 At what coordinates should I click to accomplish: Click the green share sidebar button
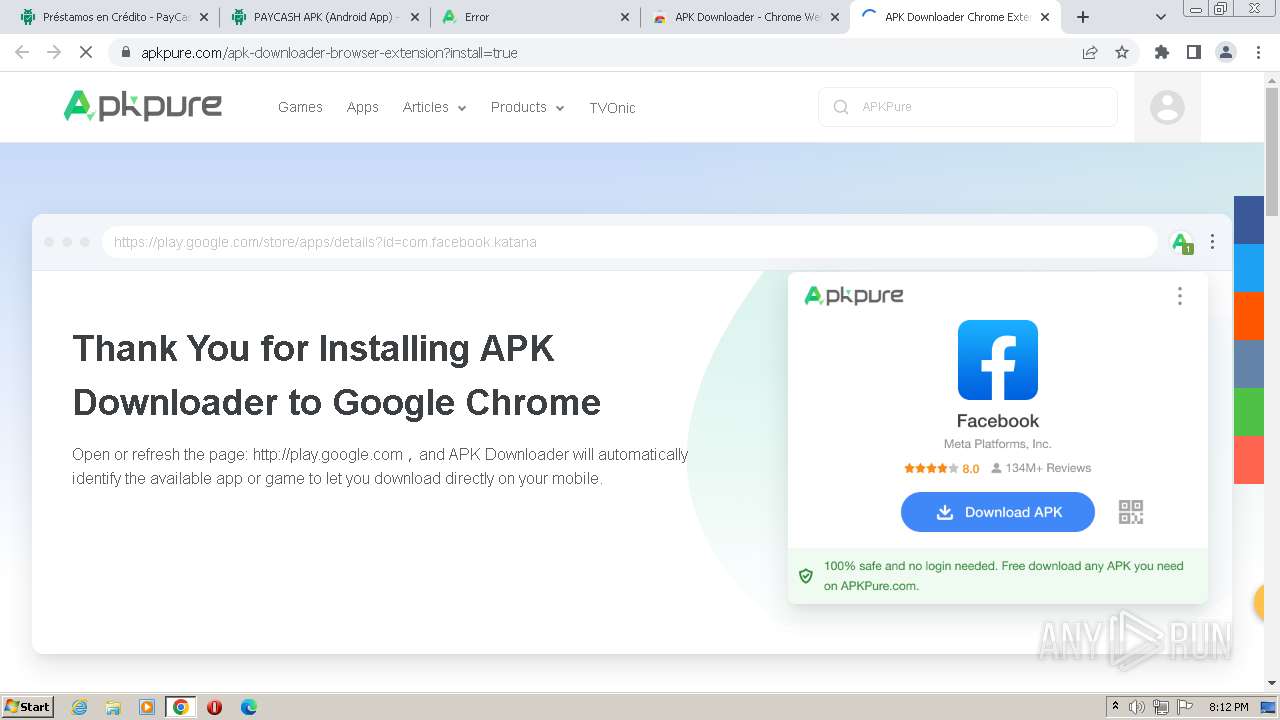(1249, 412)
